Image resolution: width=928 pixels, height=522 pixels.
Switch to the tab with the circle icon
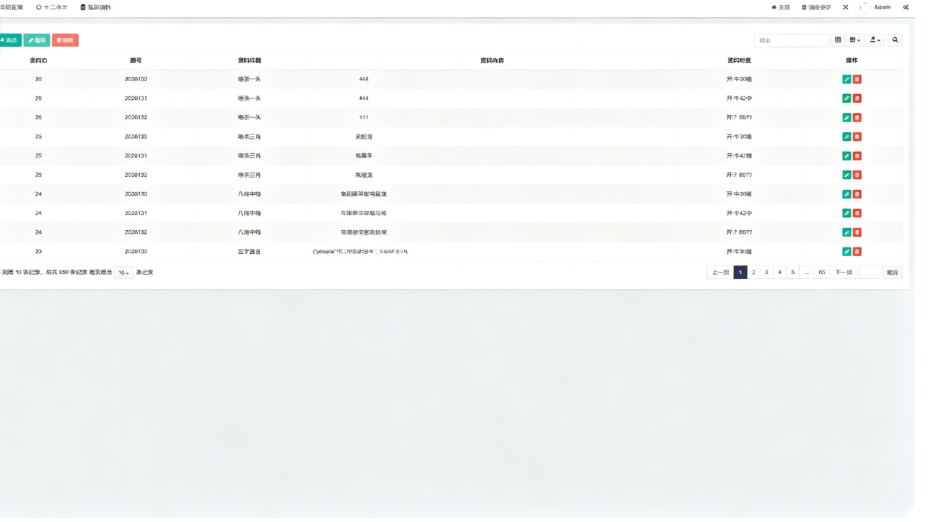pos(51,8)
